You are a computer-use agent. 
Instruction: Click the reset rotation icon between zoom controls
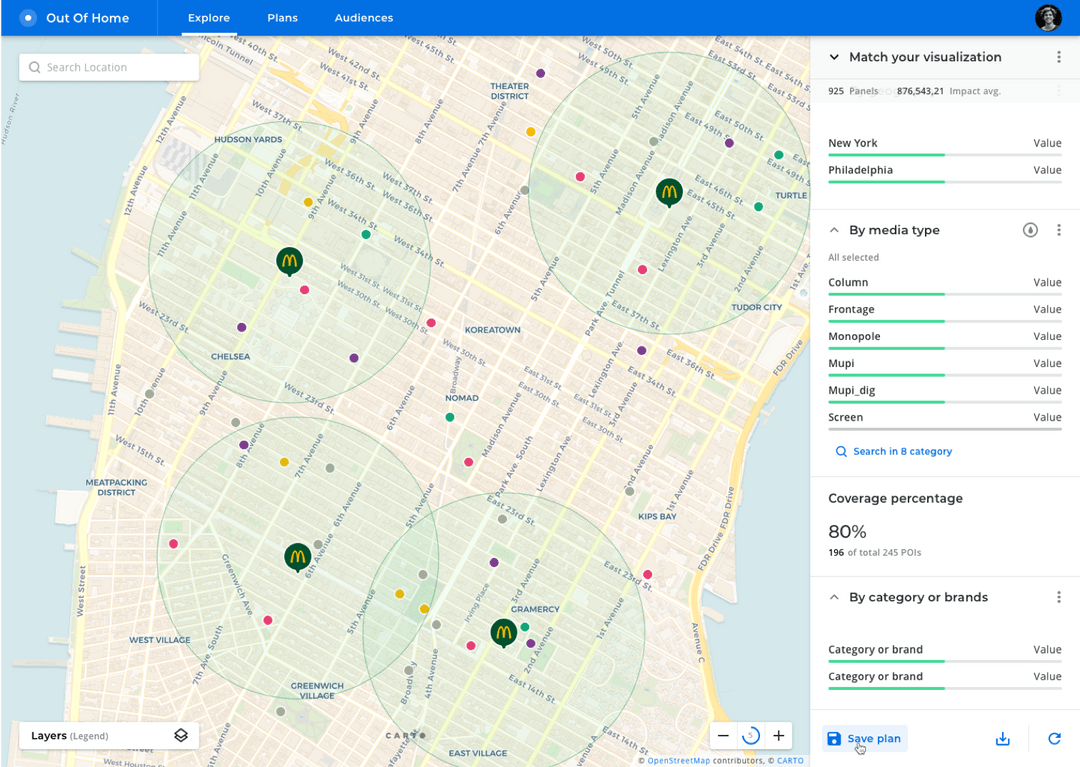click(x=751, y=735)
